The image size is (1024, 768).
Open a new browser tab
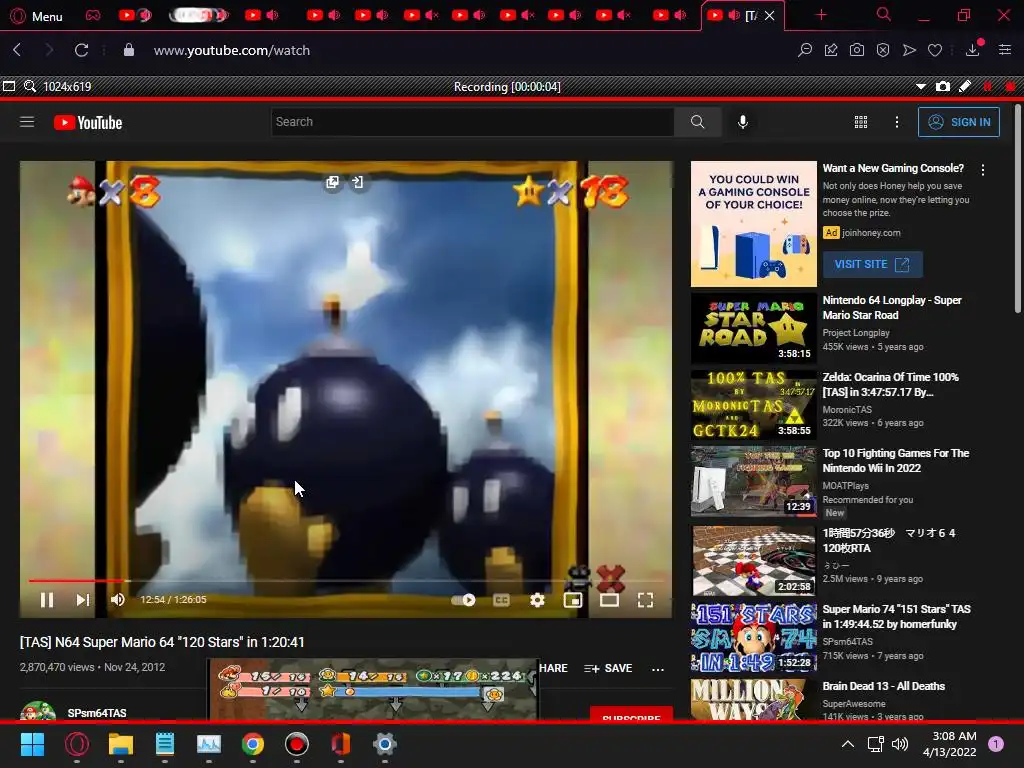click(821, 15)
